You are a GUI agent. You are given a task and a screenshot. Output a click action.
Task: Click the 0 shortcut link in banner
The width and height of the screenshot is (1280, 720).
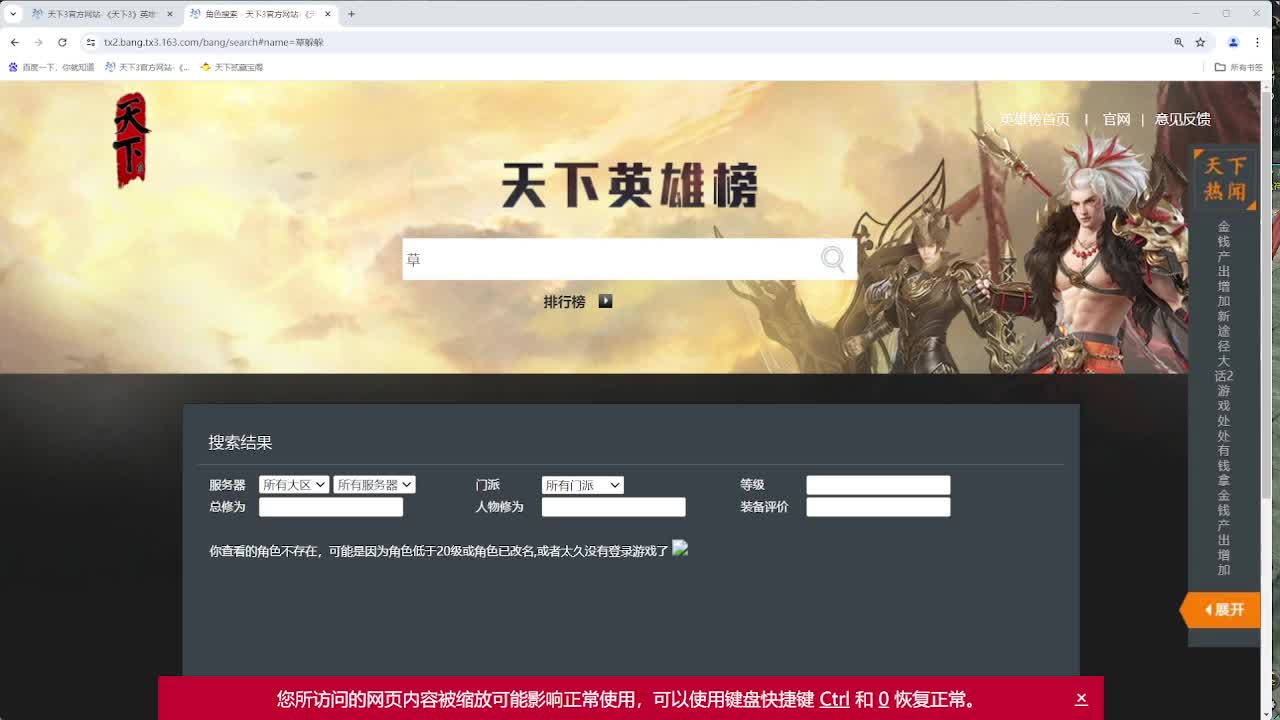(x=883, y=699)
